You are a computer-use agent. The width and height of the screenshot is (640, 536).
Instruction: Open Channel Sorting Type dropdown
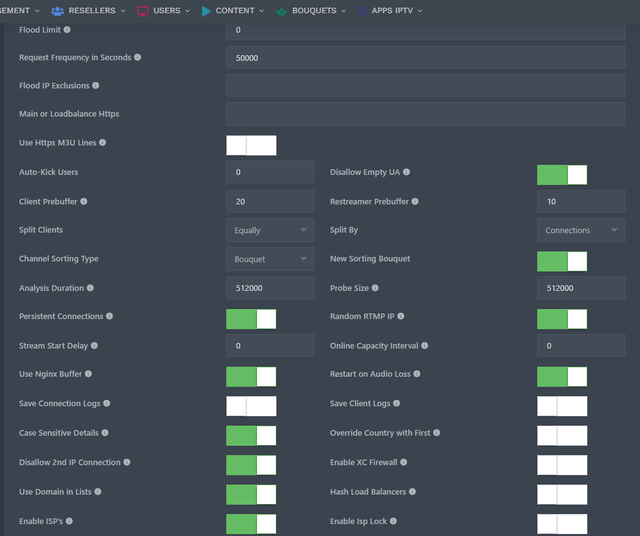[x=270, y=259]
